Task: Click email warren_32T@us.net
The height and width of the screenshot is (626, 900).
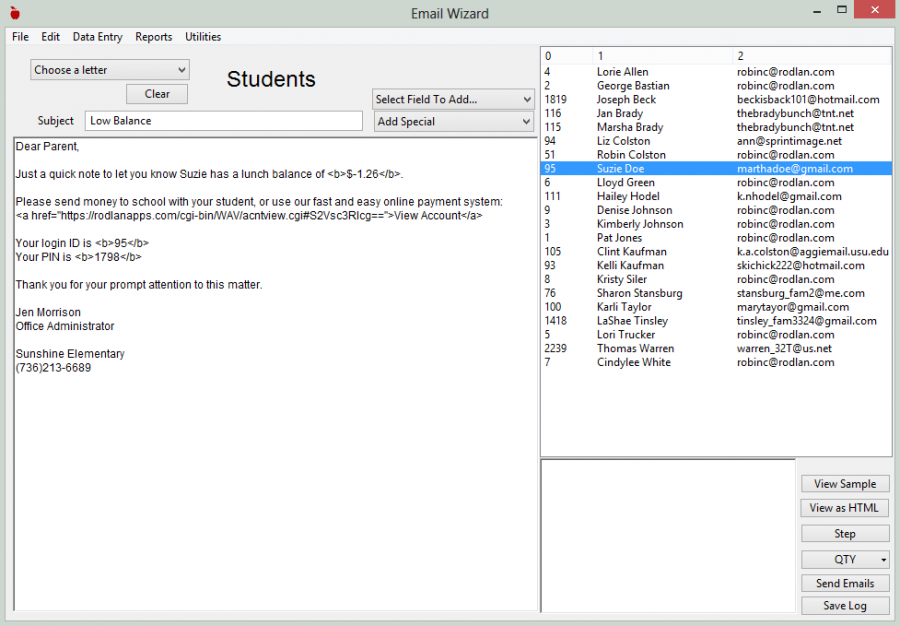Action: coord(784,348)
